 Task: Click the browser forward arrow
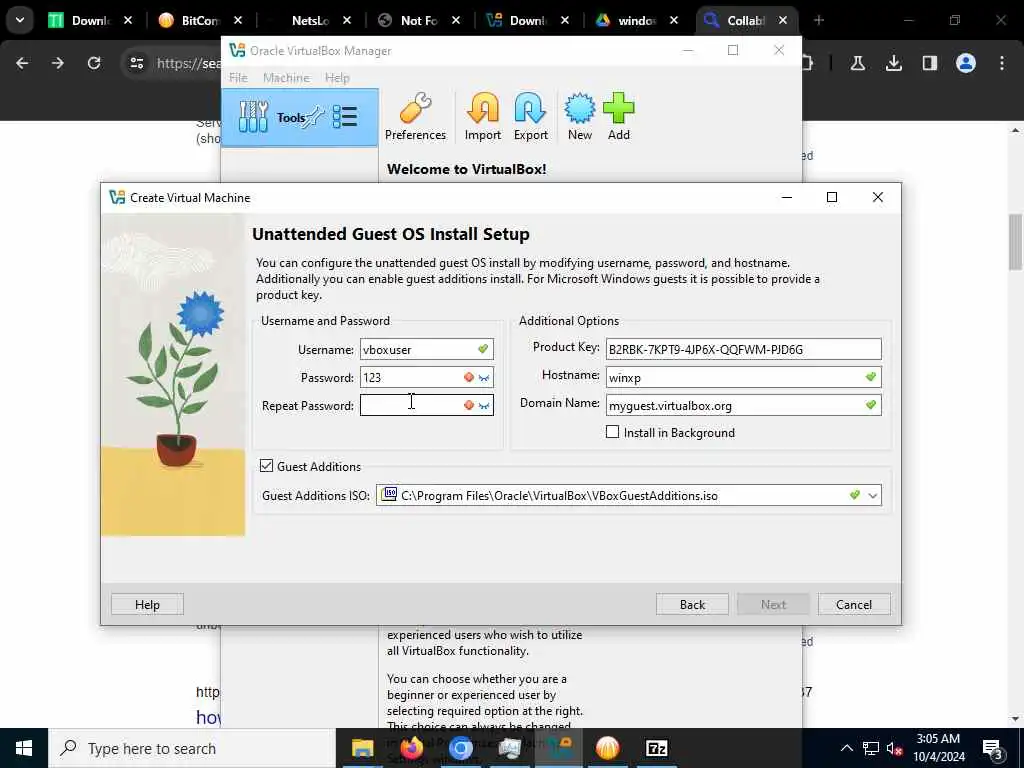[58, 63]
